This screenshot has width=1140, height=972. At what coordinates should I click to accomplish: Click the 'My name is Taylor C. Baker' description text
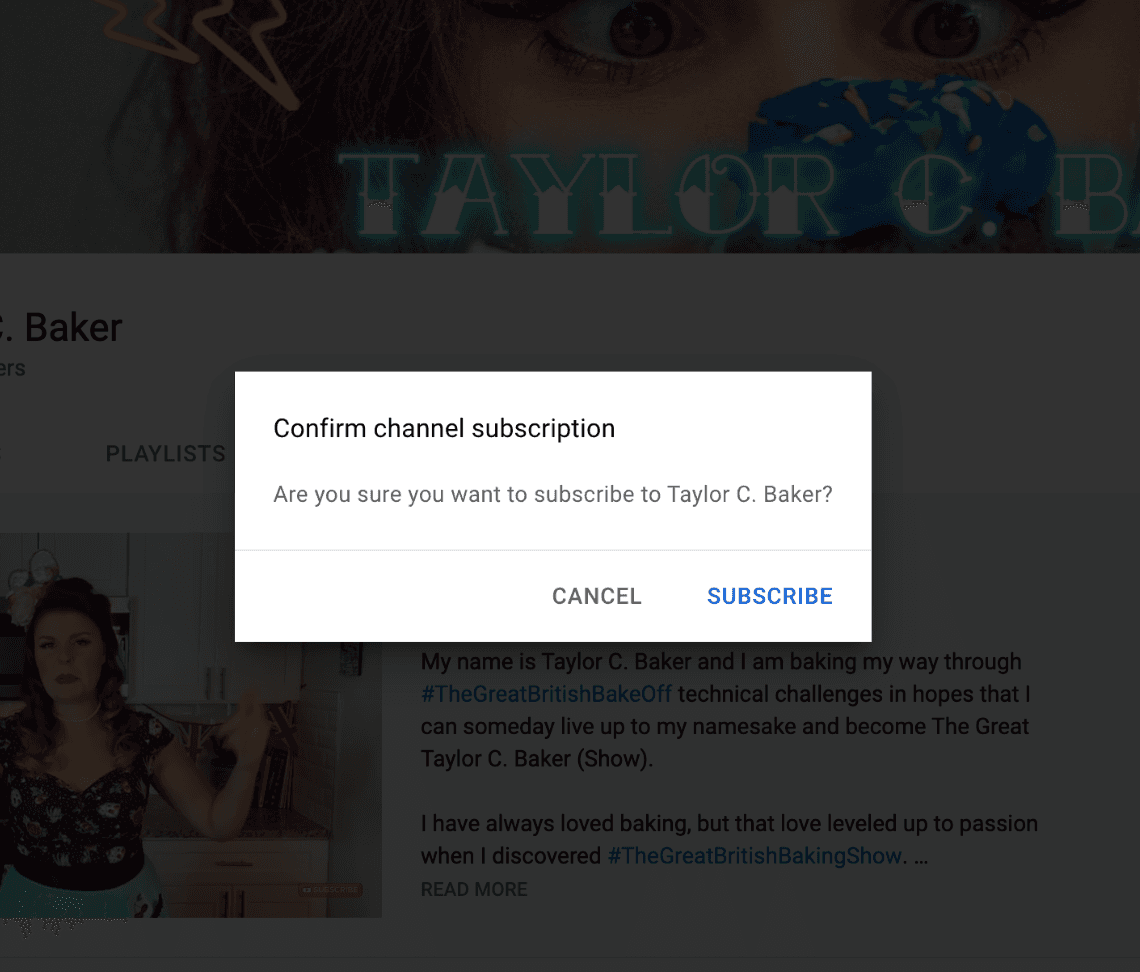tap(725, 710)
